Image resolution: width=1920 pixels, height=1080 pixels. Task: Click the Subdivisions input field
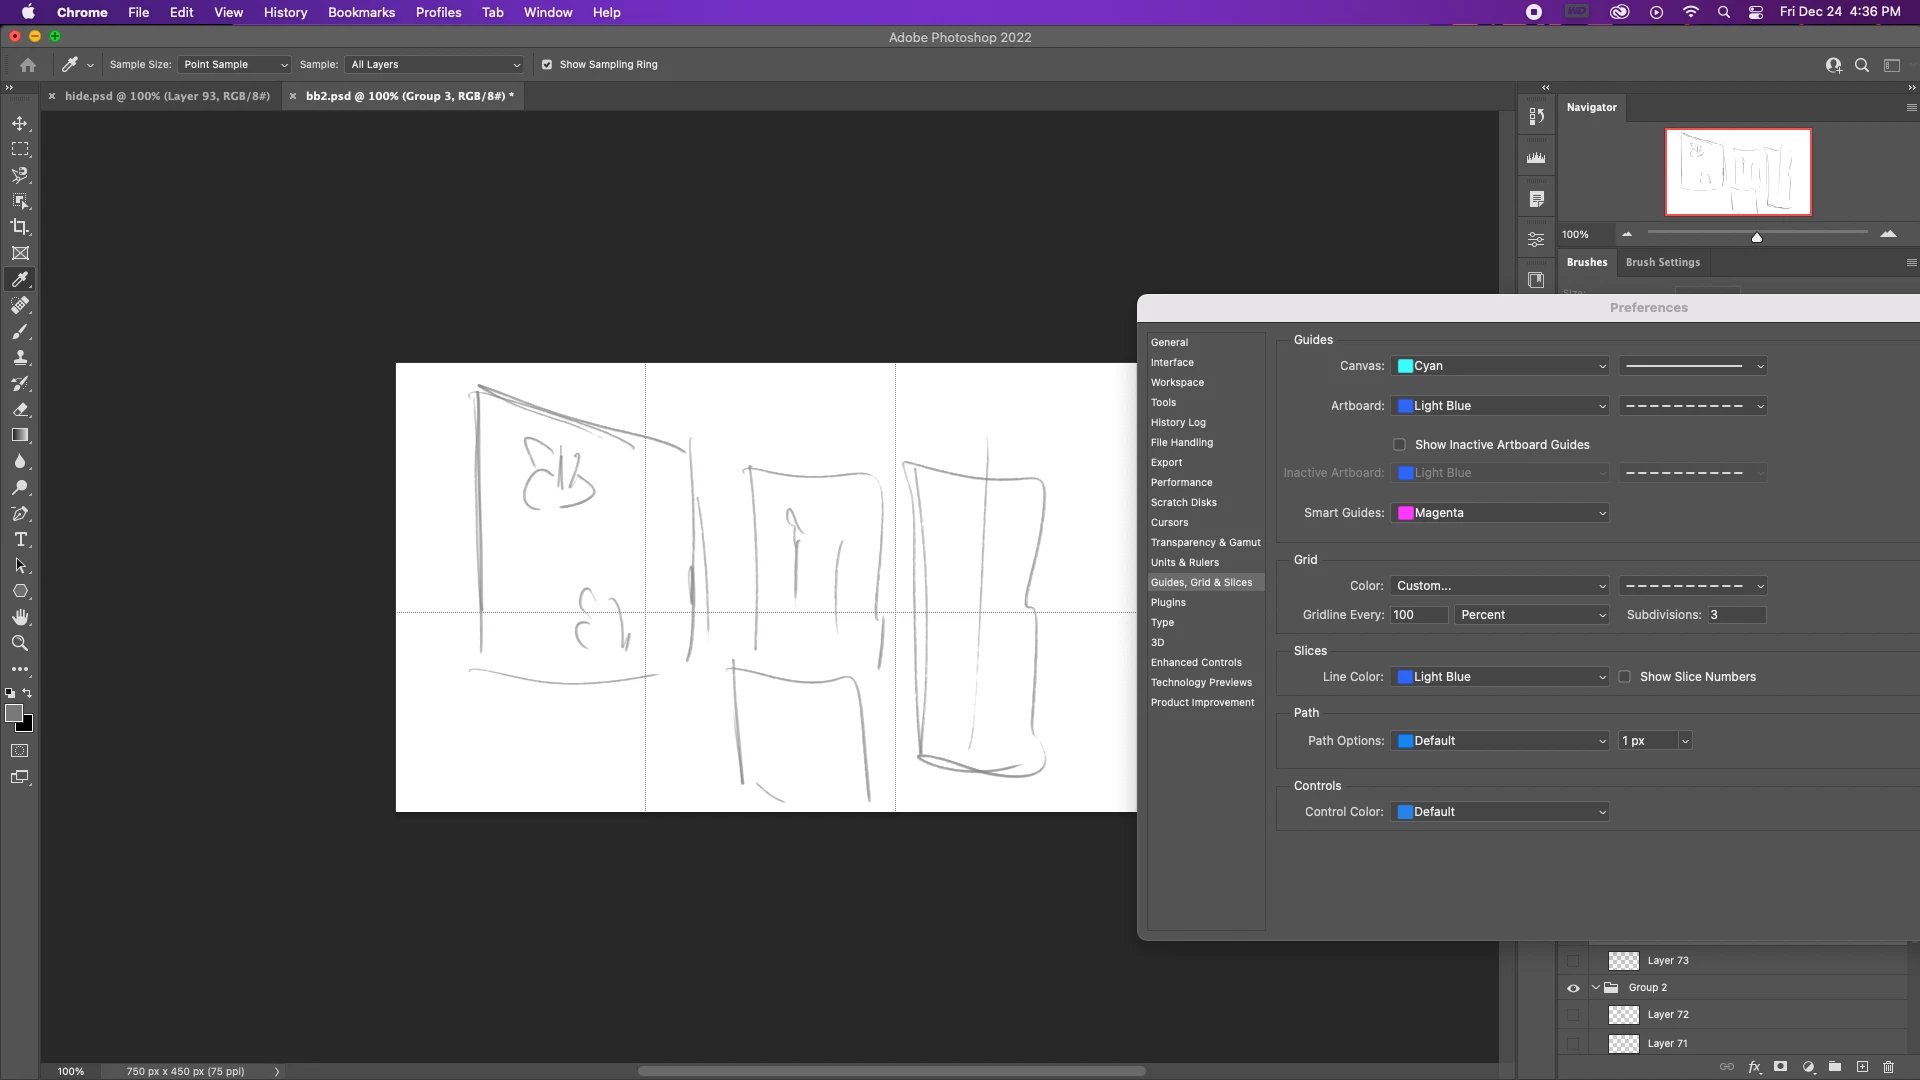coord(1735,615)
